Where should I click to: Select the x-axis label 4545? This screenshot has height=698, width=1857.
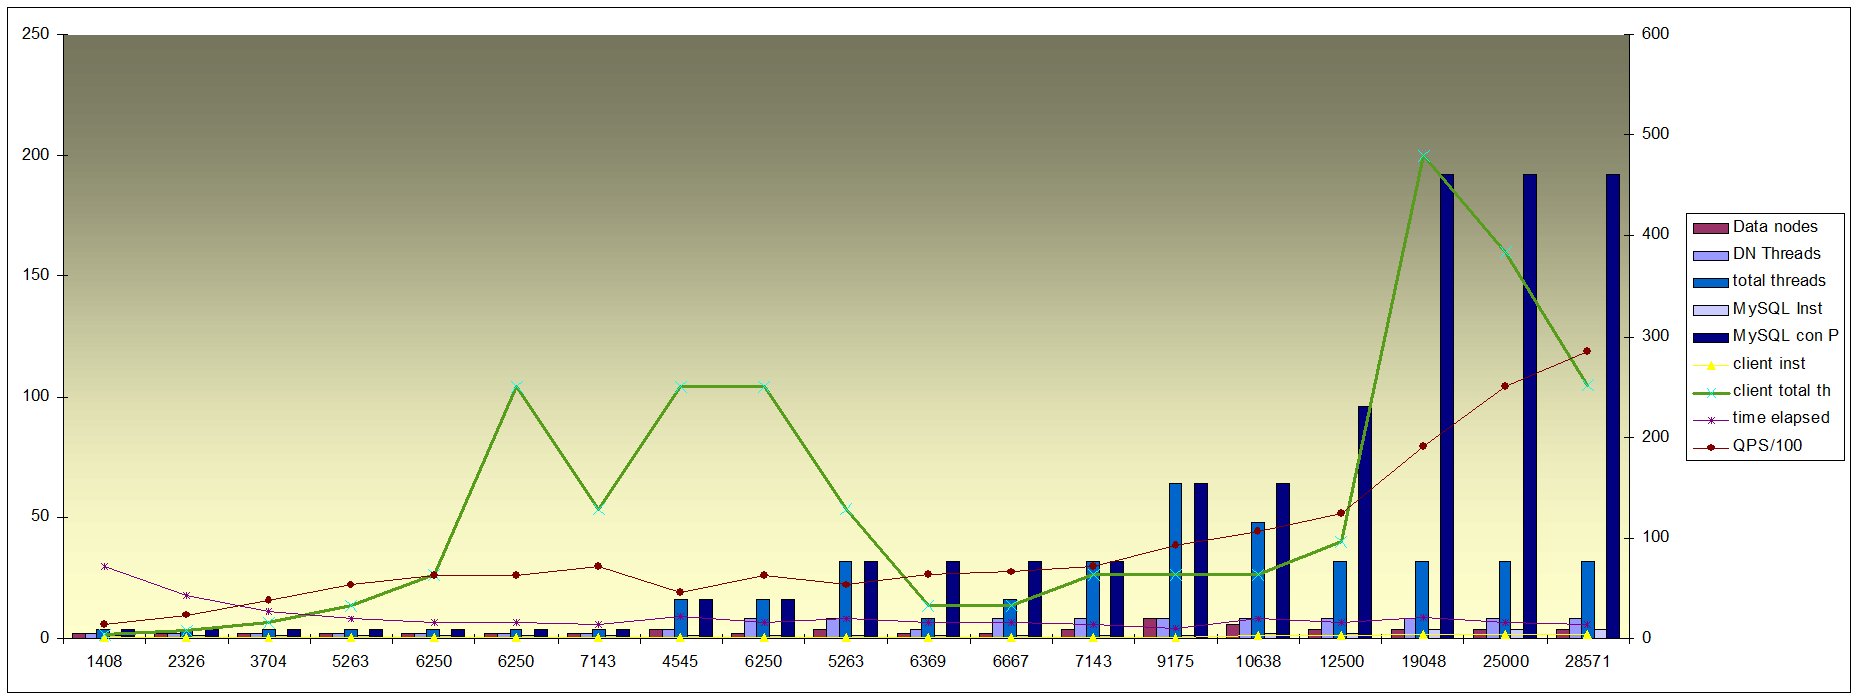click(x=680, y=661)
